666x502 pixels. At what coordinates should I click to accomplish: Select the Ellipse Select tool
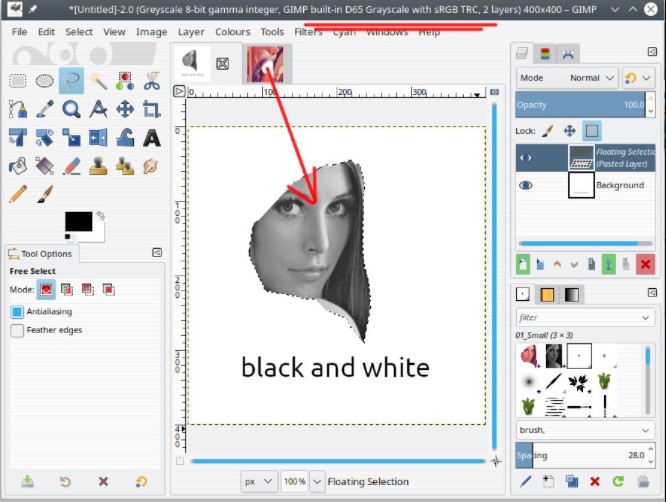coord(44,81)
